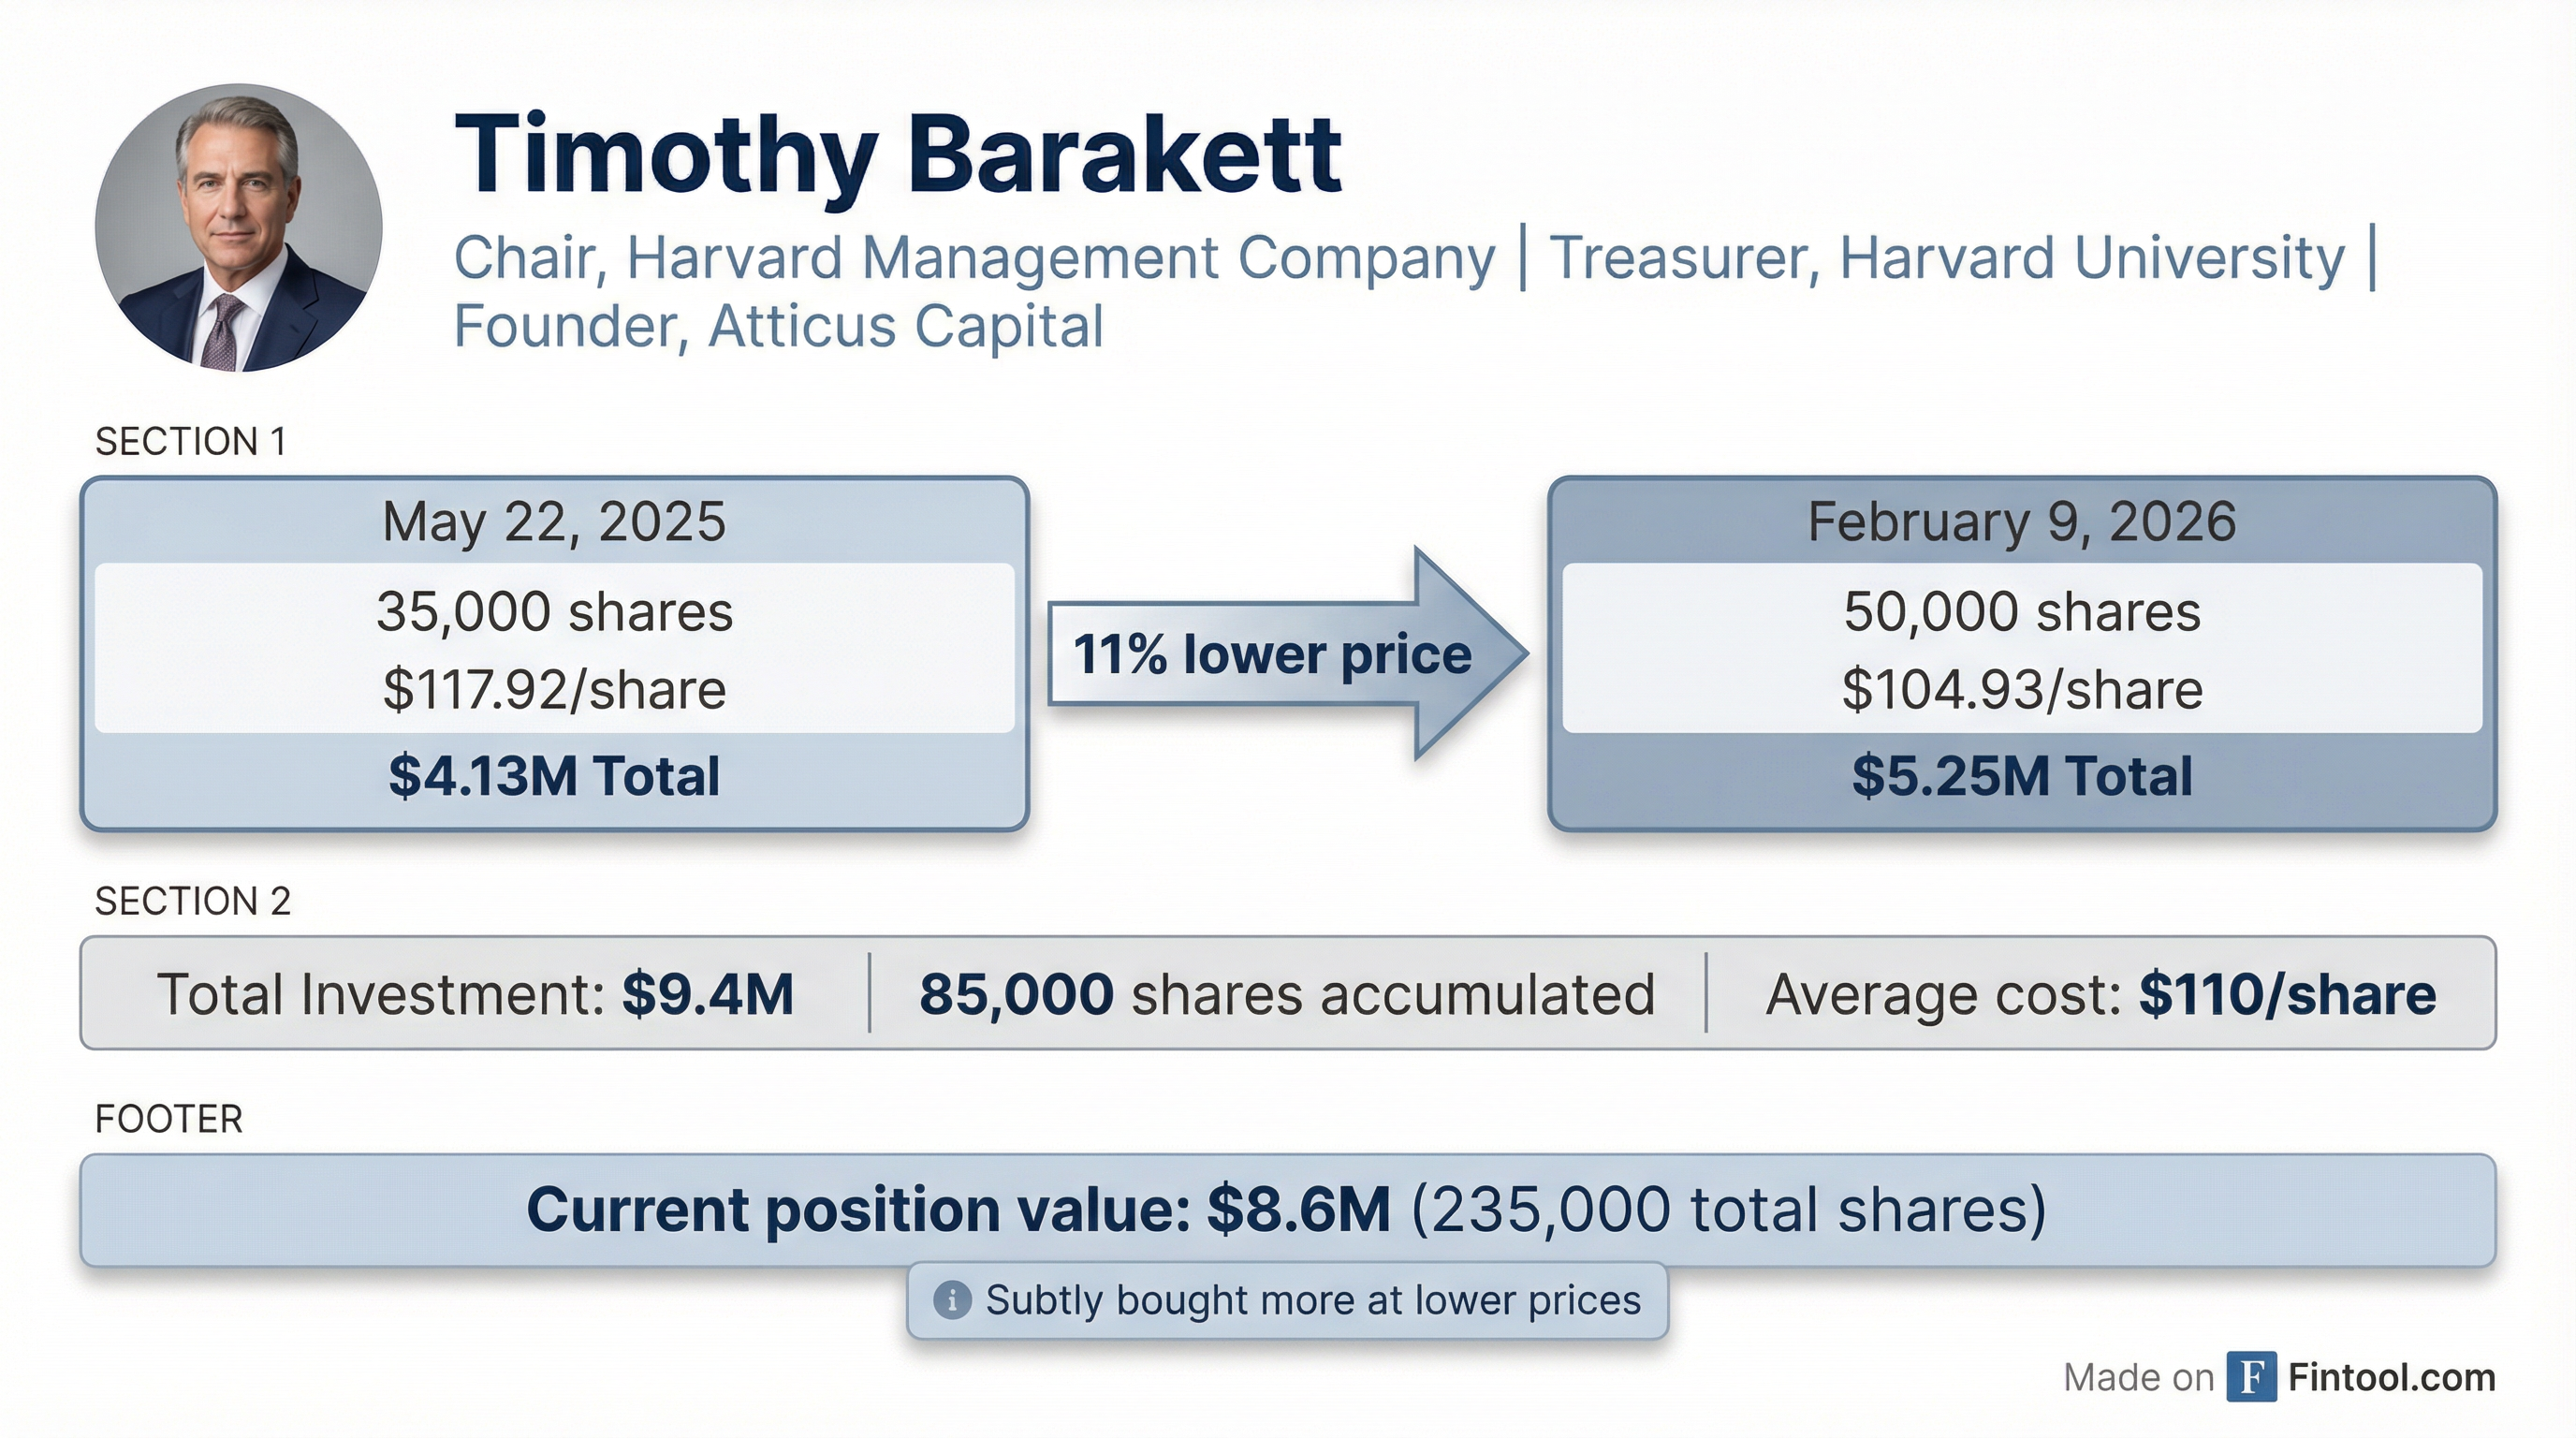Click the "SECTION 1" label
Viewport: 2576px width, 1438px height.
click(190, 442)
